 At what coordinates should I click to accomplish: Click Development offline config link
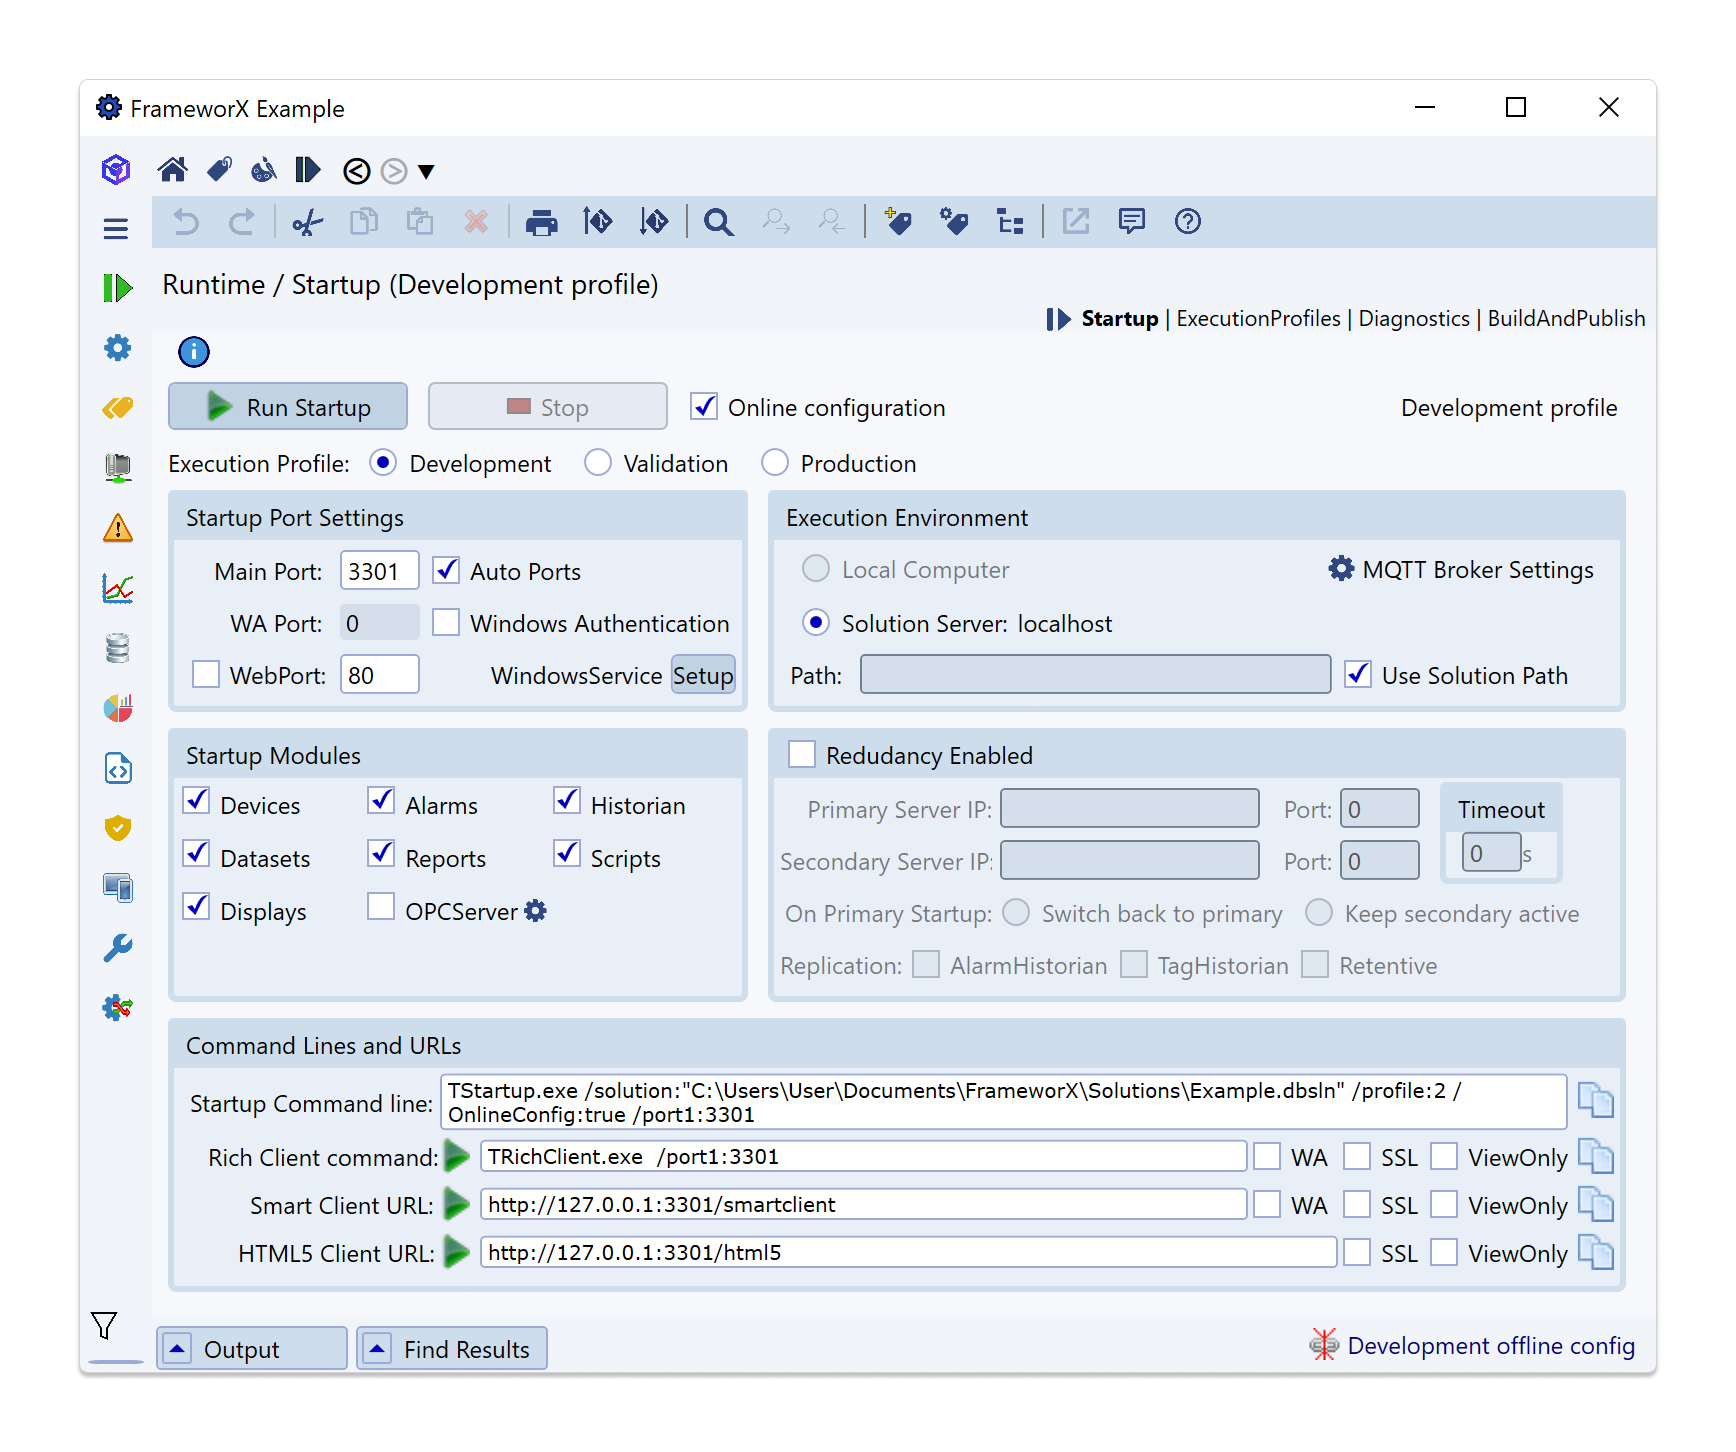click(x=1491, y=1345)
